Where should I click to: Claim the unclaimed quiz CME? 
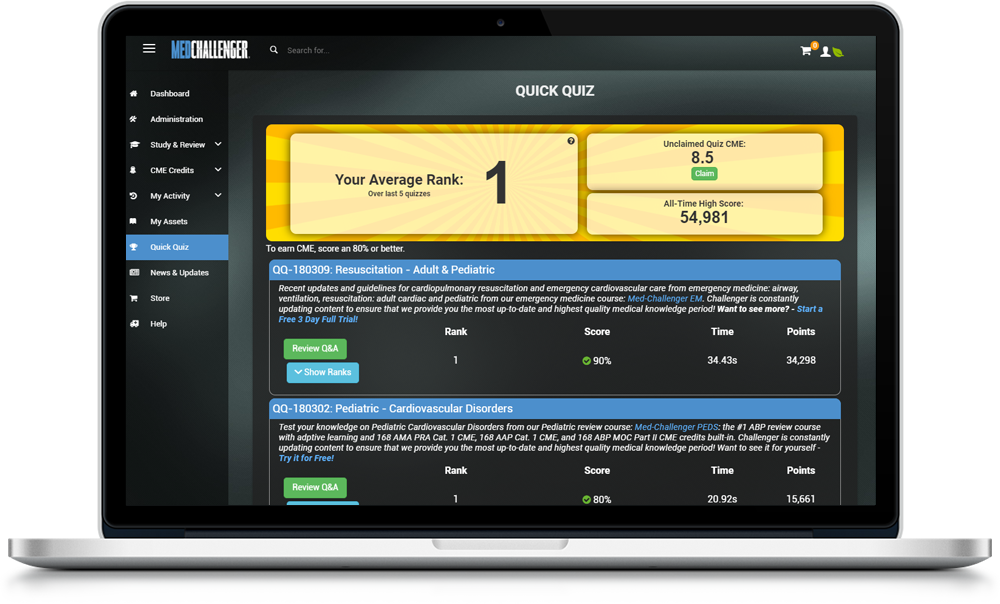704,173
